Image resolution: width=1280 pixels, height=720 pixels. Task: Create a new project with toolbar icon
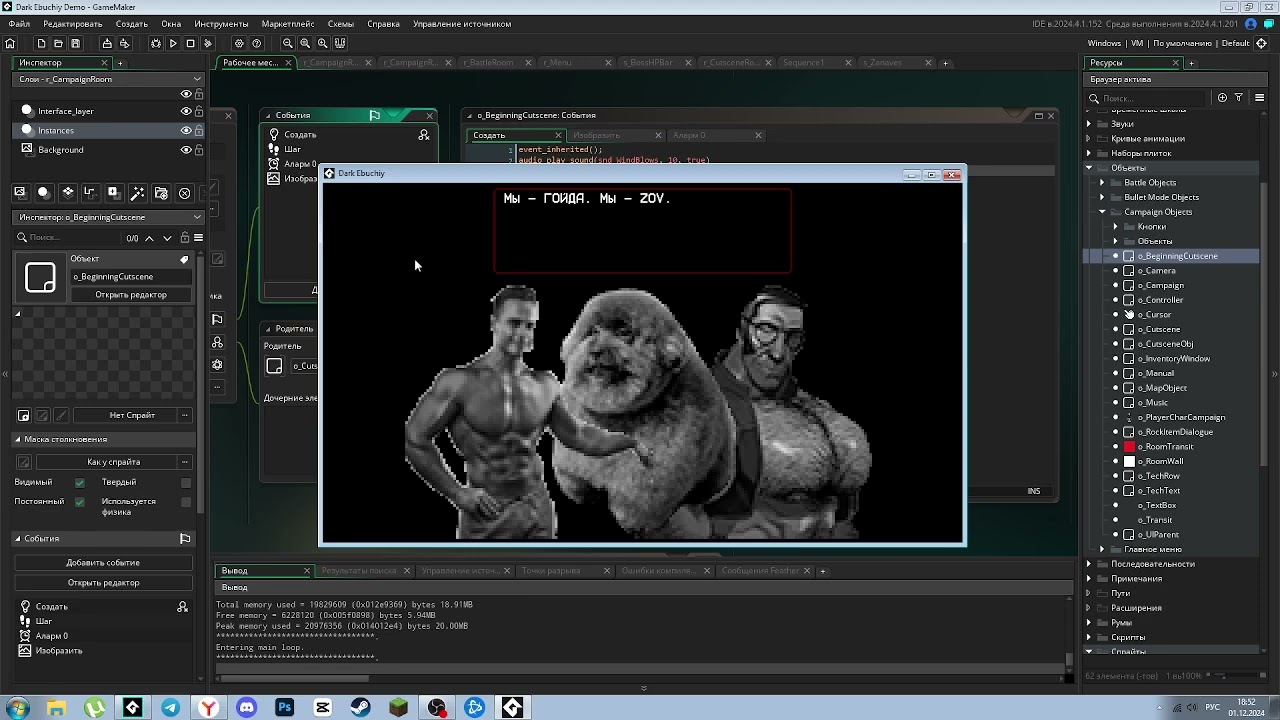click(x=41, y=43)
